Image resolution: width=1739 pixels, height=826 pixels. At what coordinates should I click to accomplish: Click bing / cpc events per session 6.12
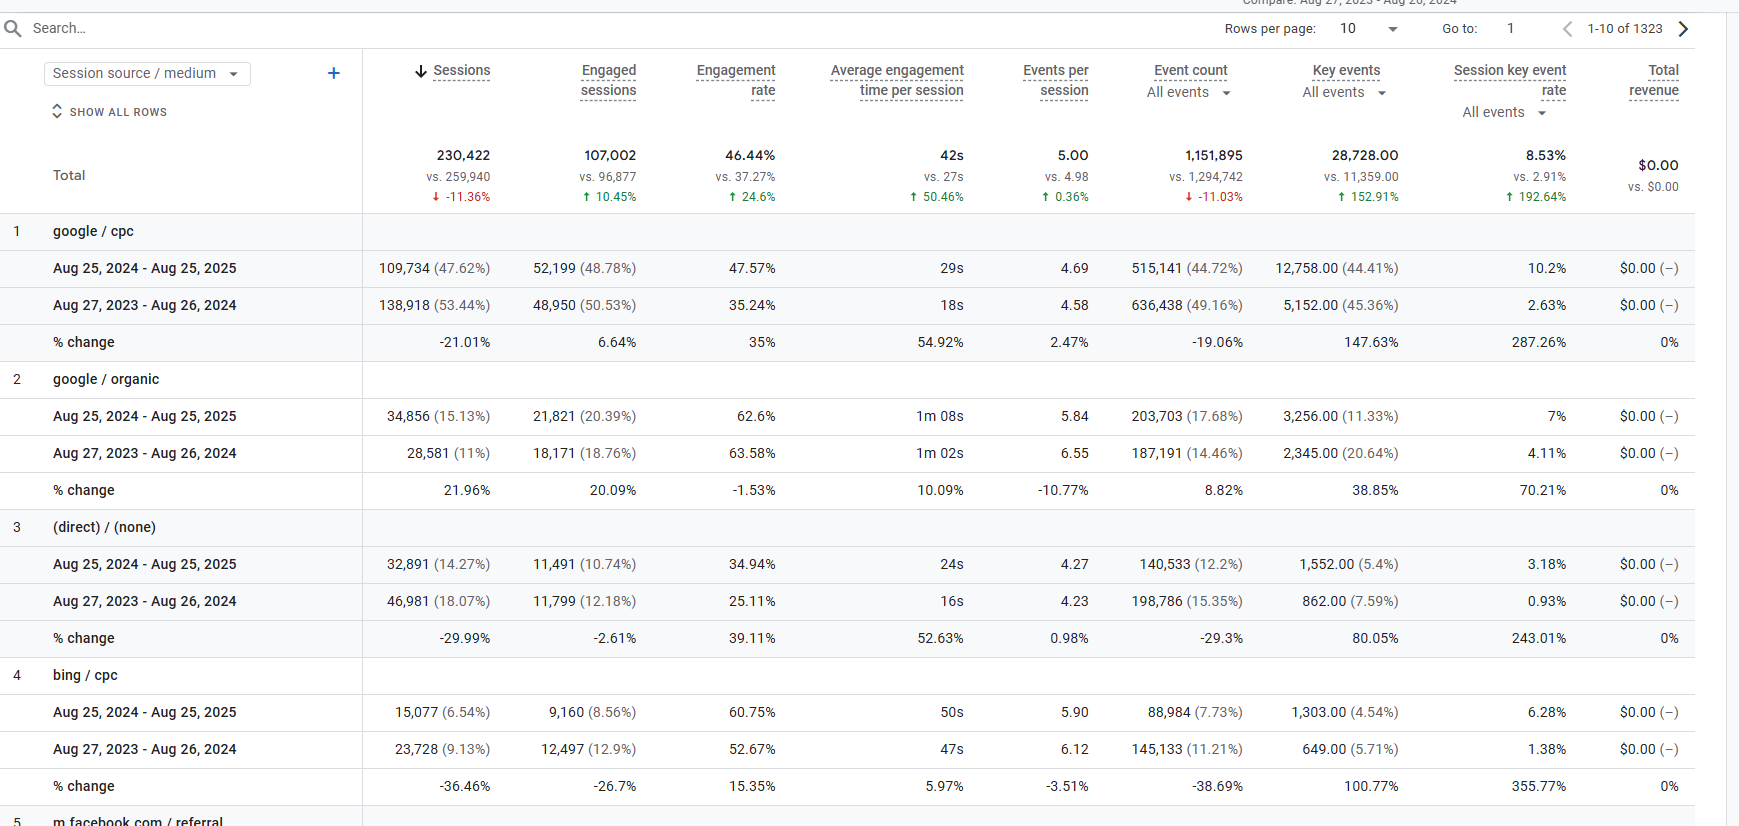tap(1074, 750)
